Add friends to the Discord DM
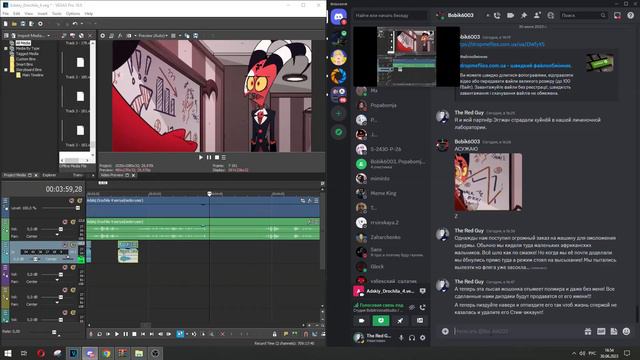 click(537, 16)
